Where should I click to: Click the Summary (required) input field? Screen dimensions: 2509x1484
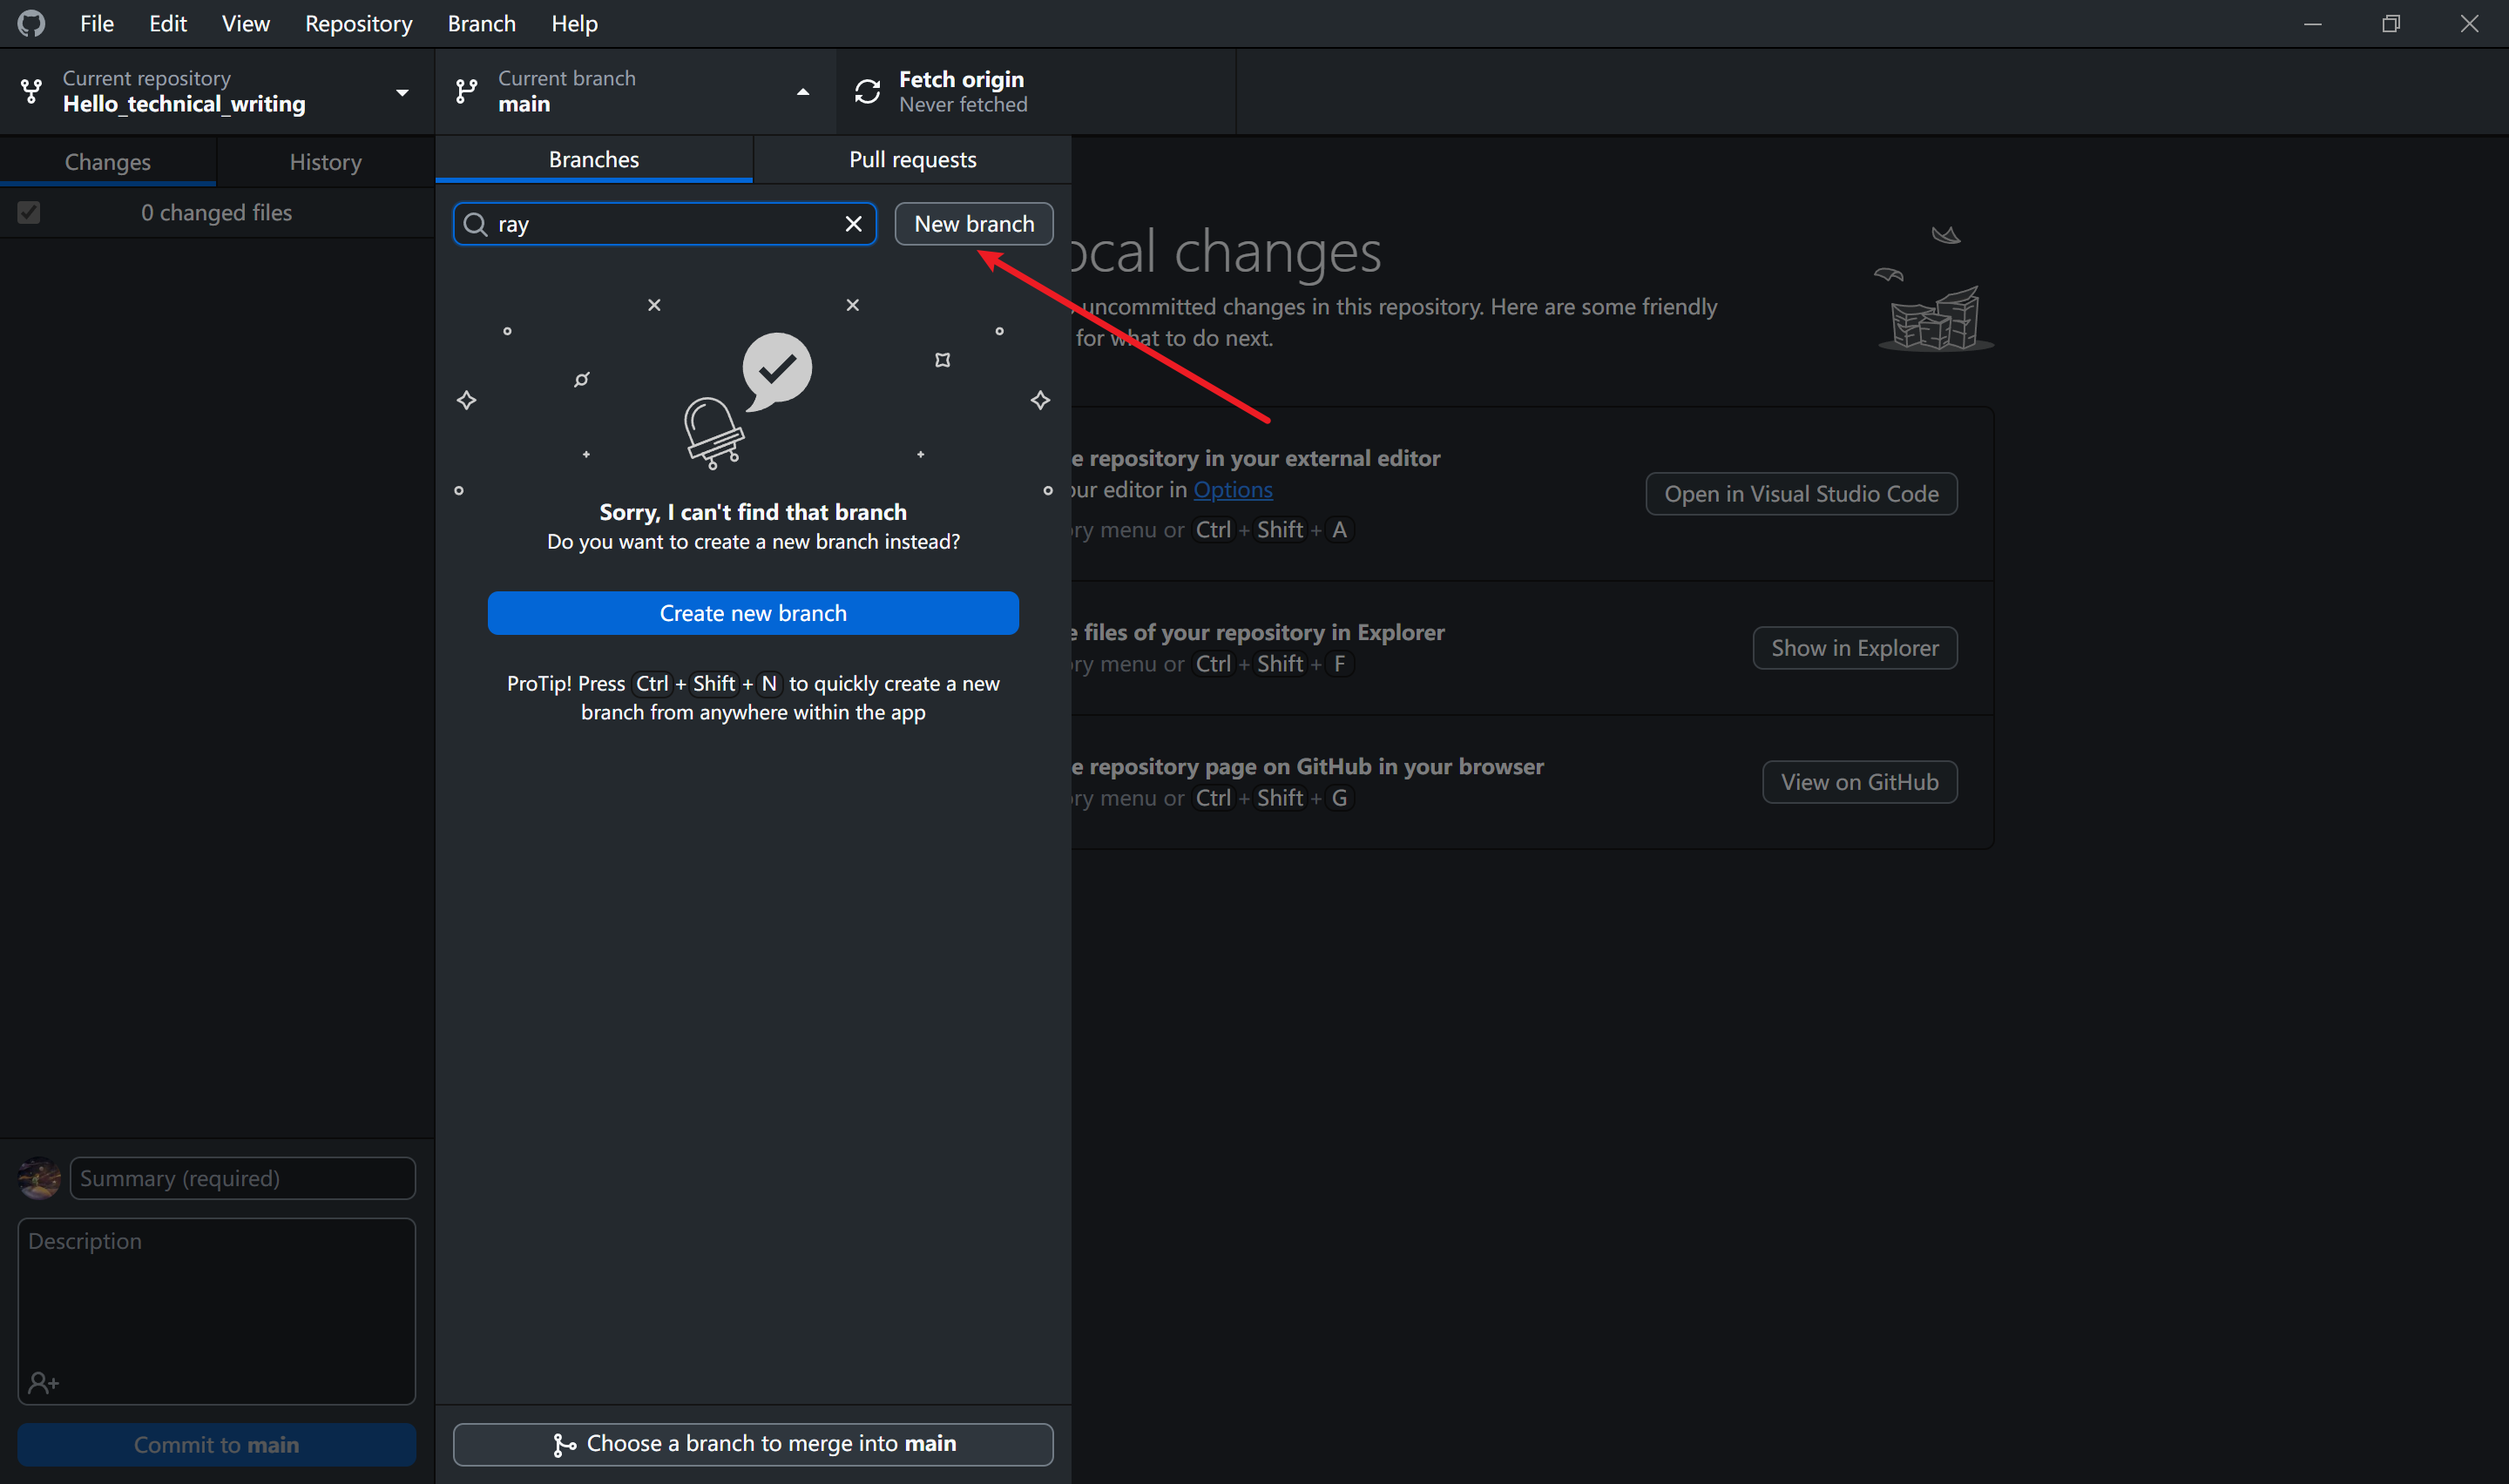pos(242,1178)
